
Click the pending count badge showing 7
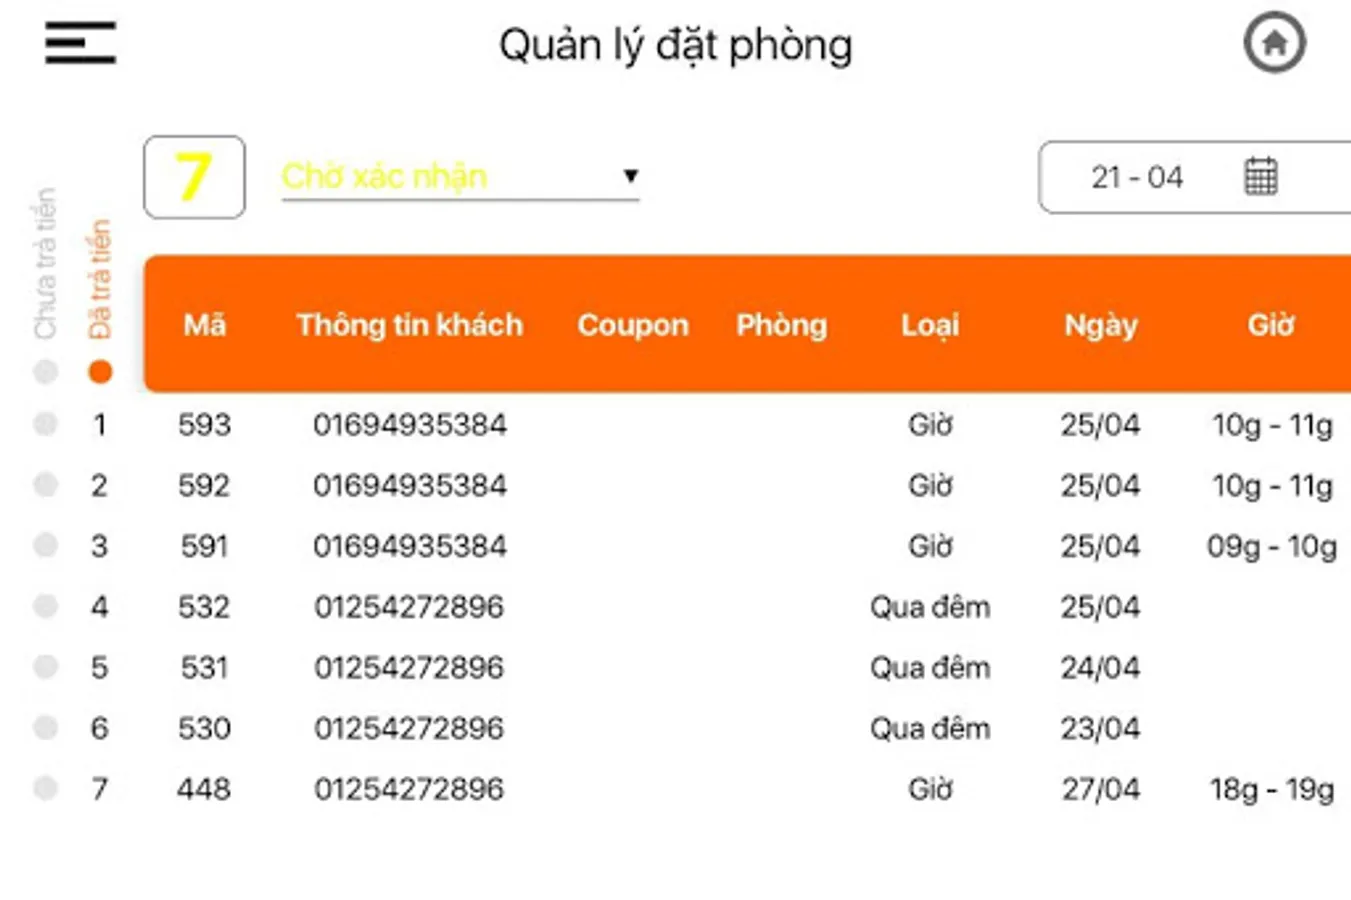(194, 177)
